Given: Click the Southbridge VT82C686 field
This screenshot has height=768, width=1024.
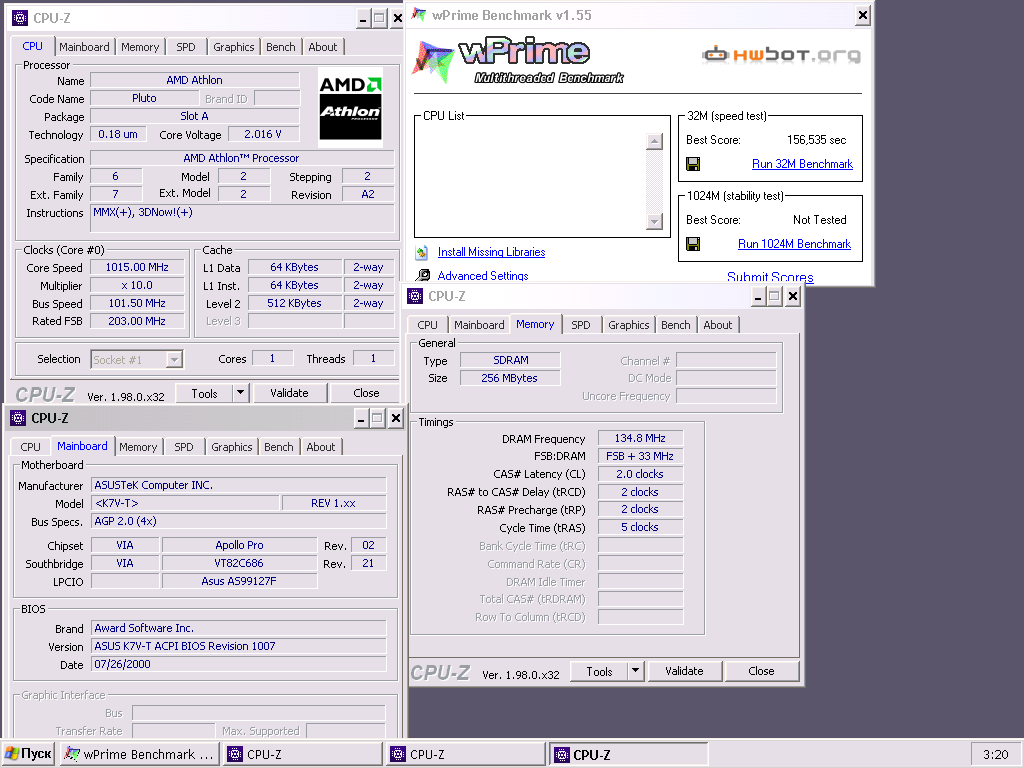Looking at the screenshot, I should (239, 563).
